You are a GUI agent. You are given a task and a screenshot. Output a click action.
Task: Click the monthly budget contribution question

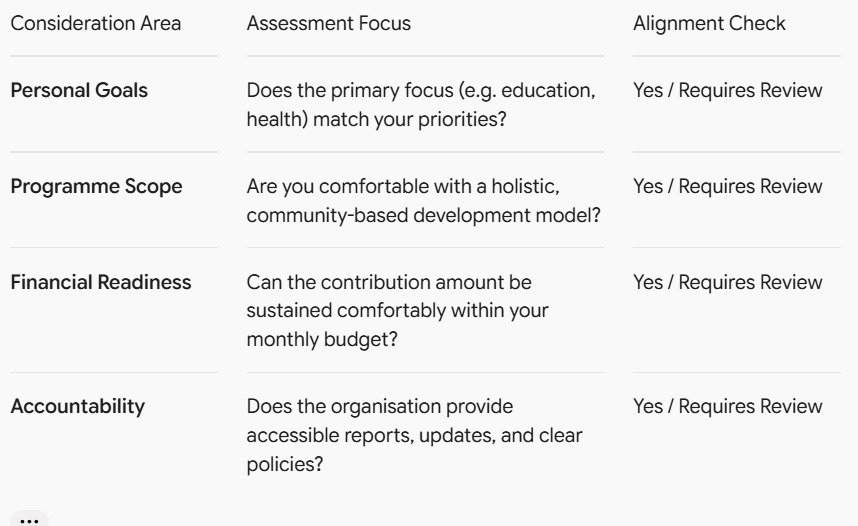point(397,311)
